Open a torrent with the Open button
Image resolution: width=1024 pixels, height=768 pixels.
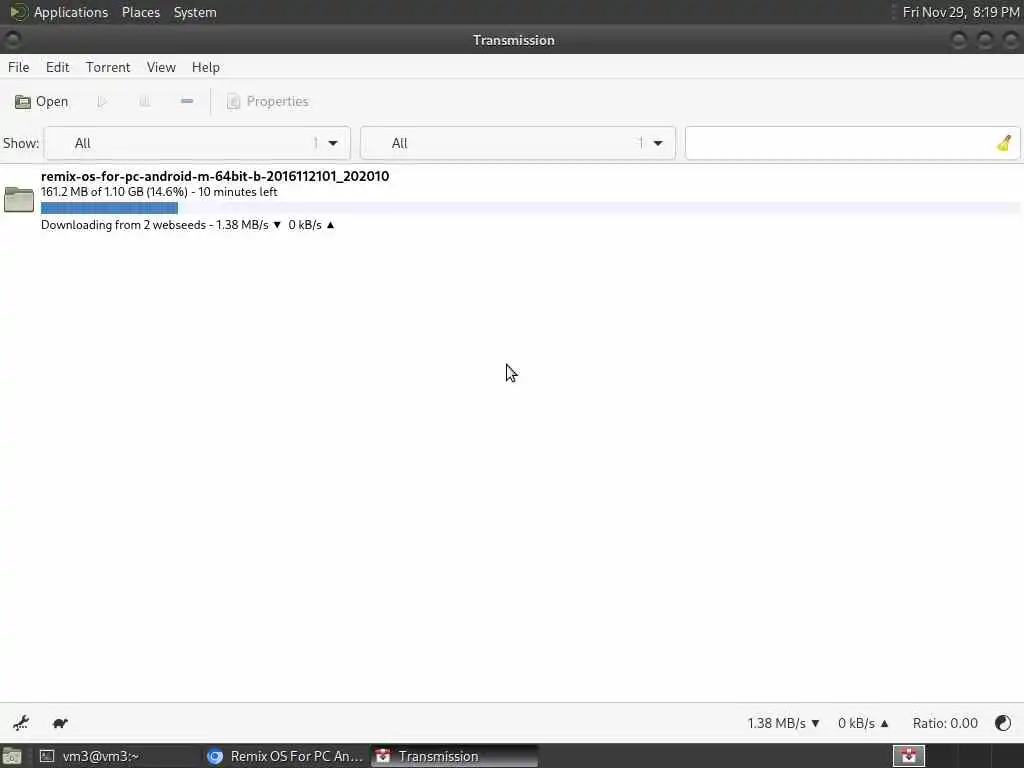(42, 101)
